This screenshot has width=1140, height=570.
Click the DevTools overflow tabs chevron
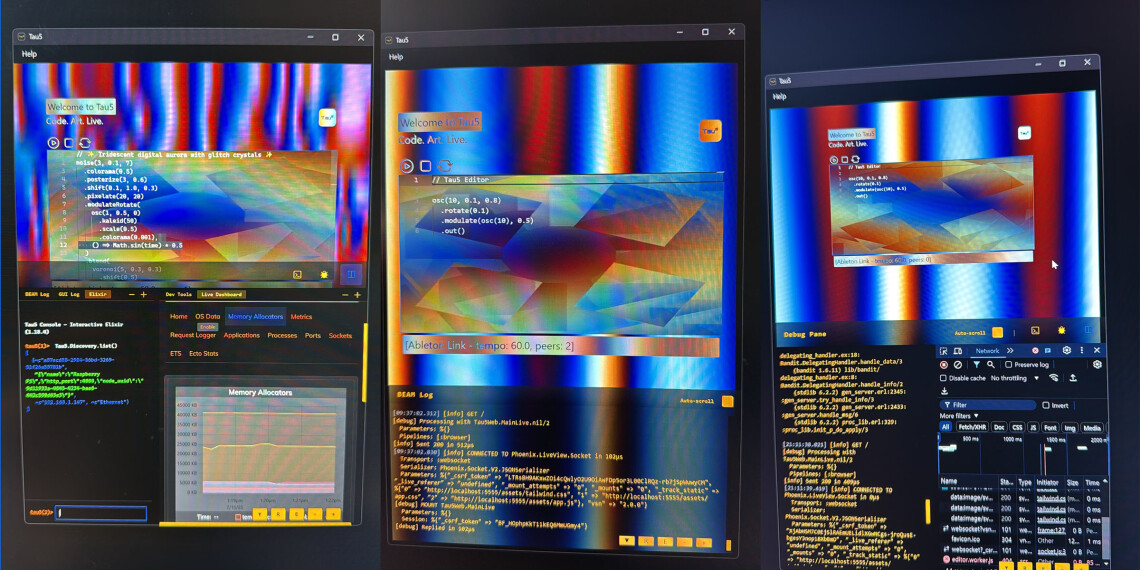click(x=1010, y=351)
